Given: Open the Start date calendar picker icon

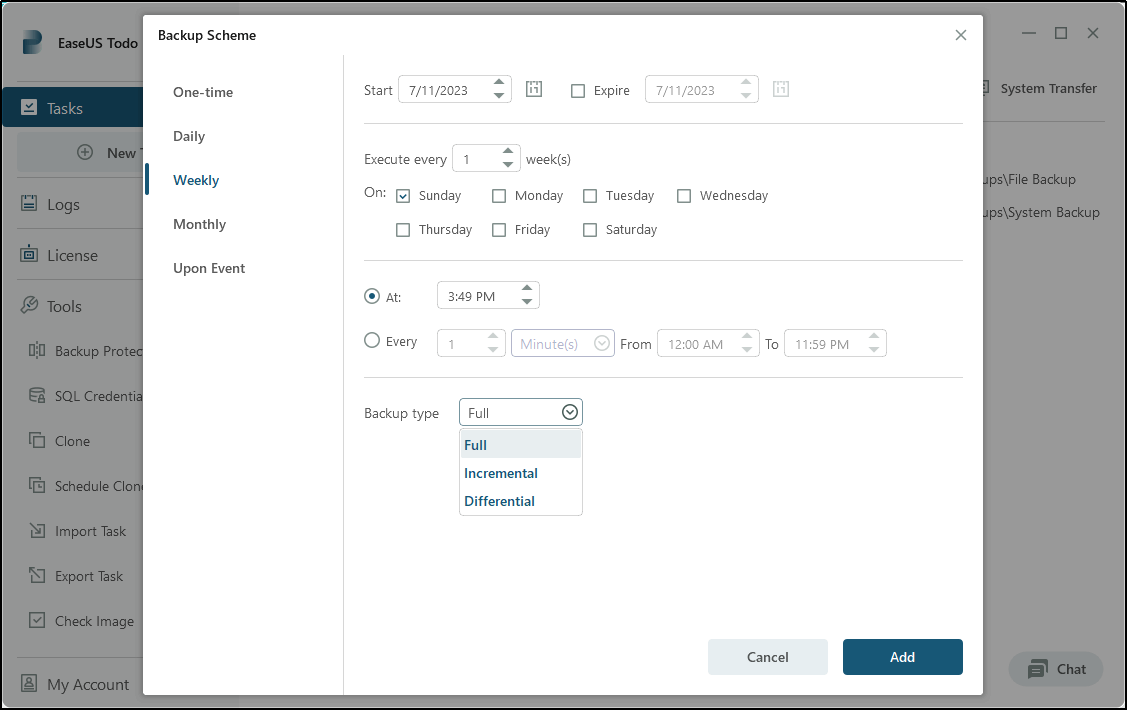Looking at the screenshot, I should click(534, 89).
